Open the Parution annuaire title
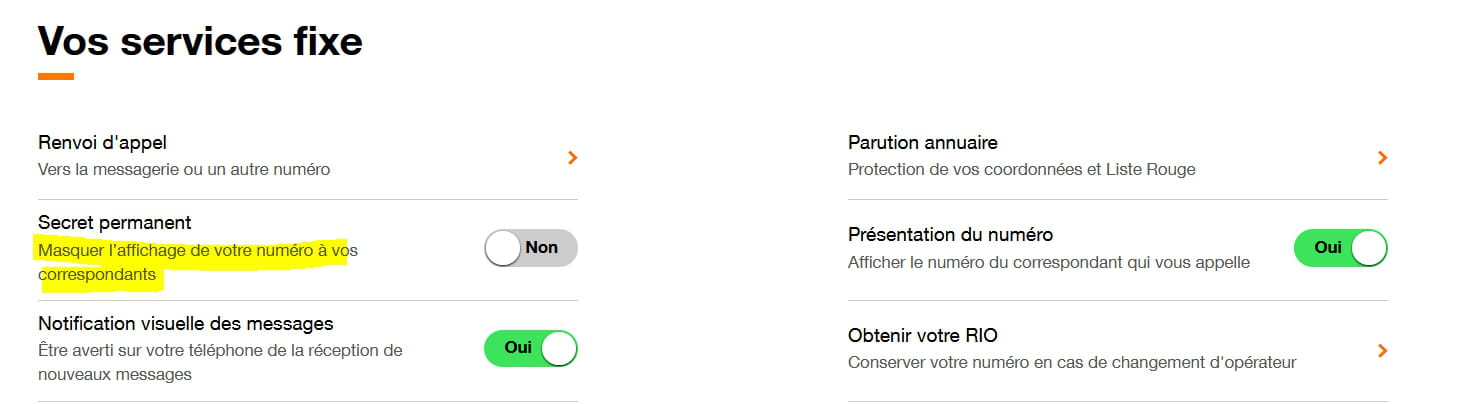 click(x=922, y=143)
